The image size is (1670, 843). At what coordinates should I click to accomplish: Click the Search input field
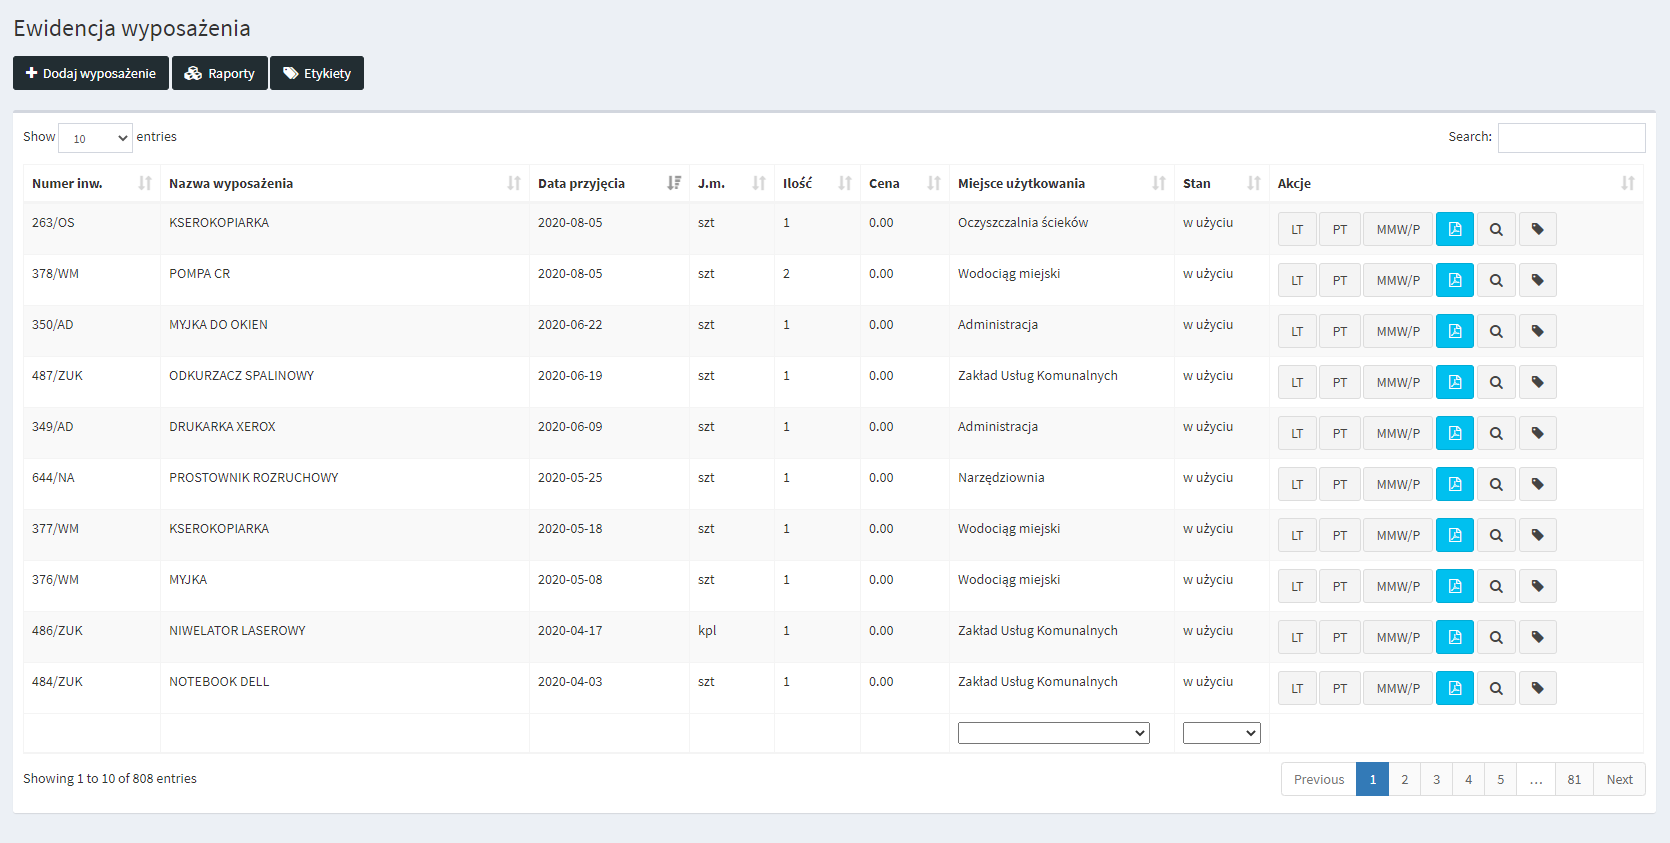[1571, 138]
